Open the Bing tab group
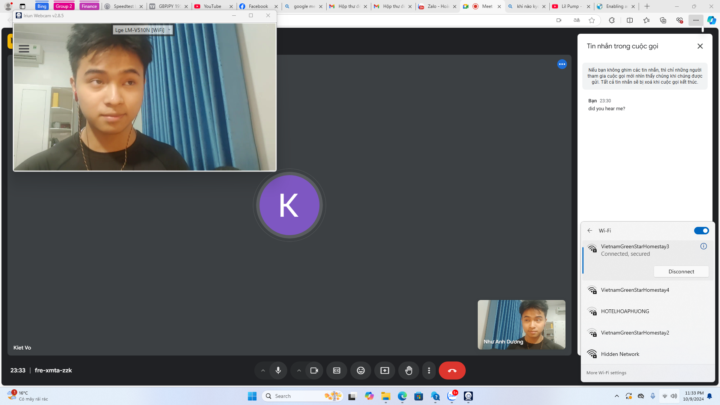This screenshot has width=720, height=405. pos(42,6)
